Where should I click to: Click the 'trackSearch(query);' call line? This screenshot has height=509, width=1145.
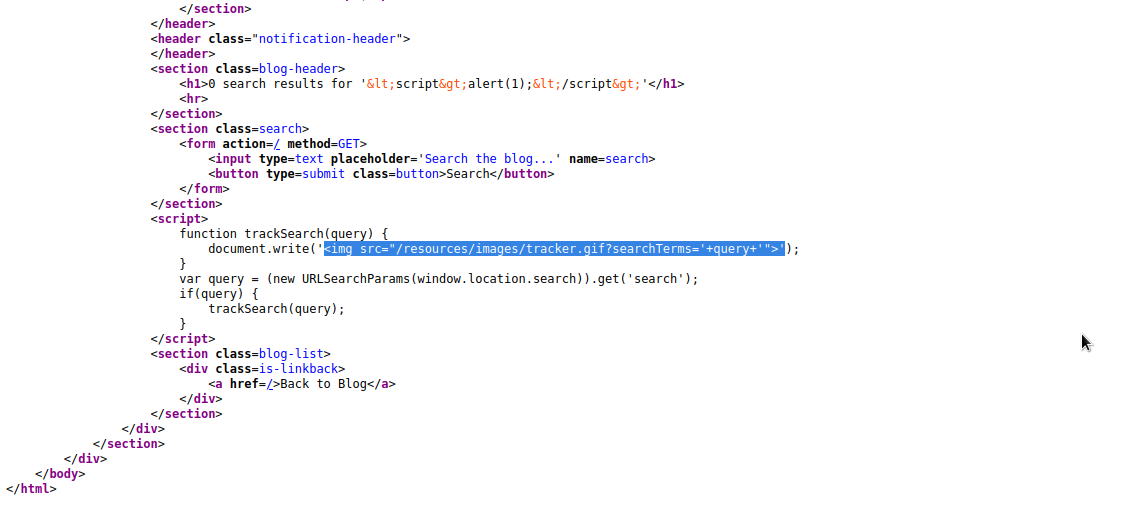pyautogui.click(x=276, y=309)
